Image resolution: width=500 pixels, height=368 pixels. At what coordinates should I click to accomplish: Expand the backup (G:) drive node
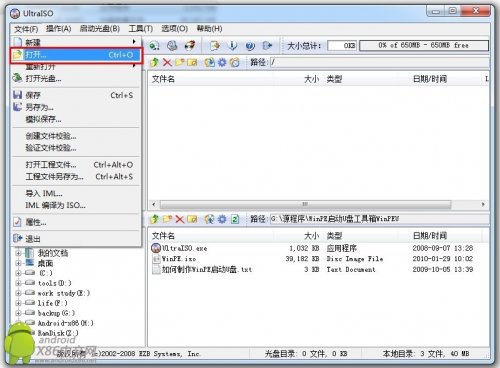click(x=18, y=313)
